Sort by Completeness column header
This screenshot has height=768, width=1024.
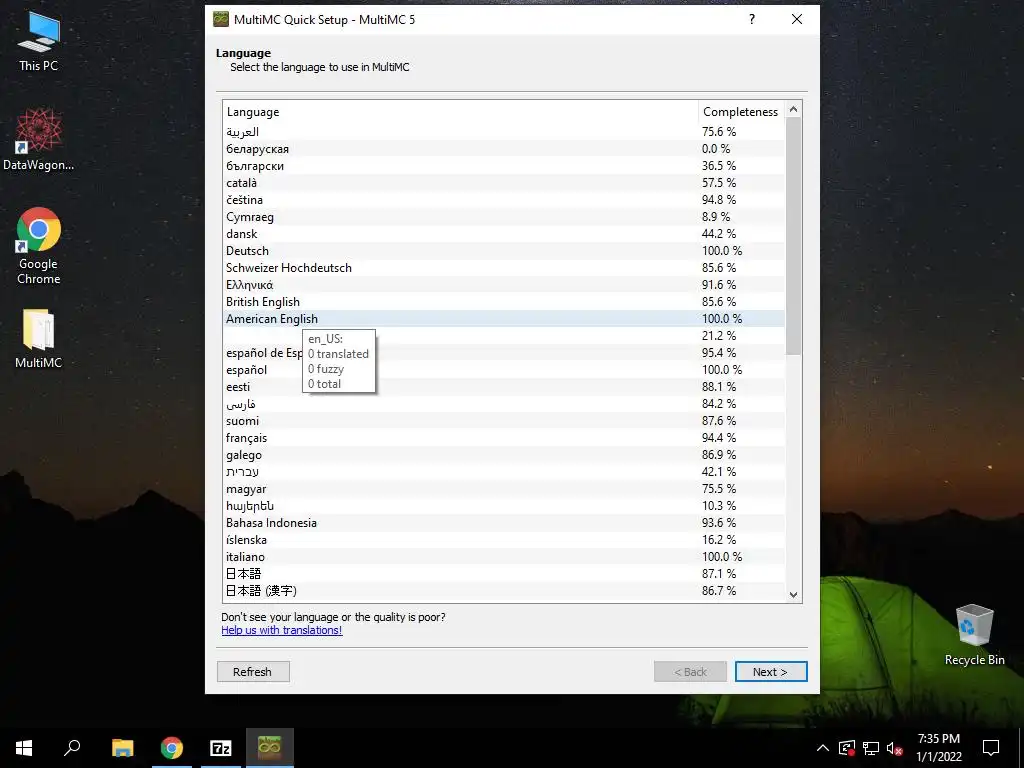click(x=741, y=112)
